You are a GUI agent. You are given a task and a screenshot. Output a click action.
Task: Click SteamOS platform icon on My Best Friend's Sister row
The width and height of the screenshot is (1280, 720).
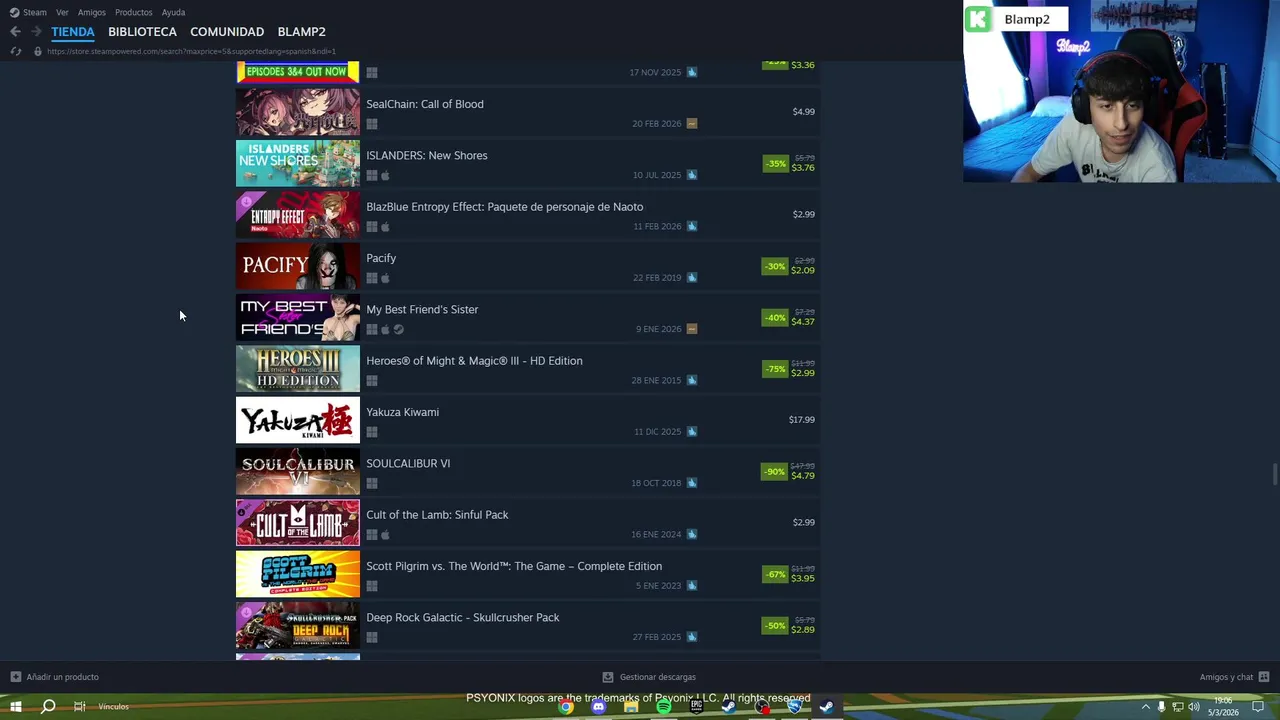click(399, 329)
